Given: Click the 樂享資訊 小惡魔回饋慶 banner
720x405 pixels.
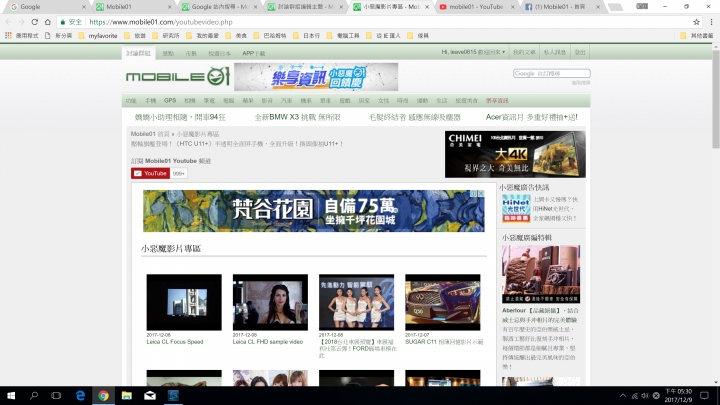Looking at the screenshot, I should [316, 77].
